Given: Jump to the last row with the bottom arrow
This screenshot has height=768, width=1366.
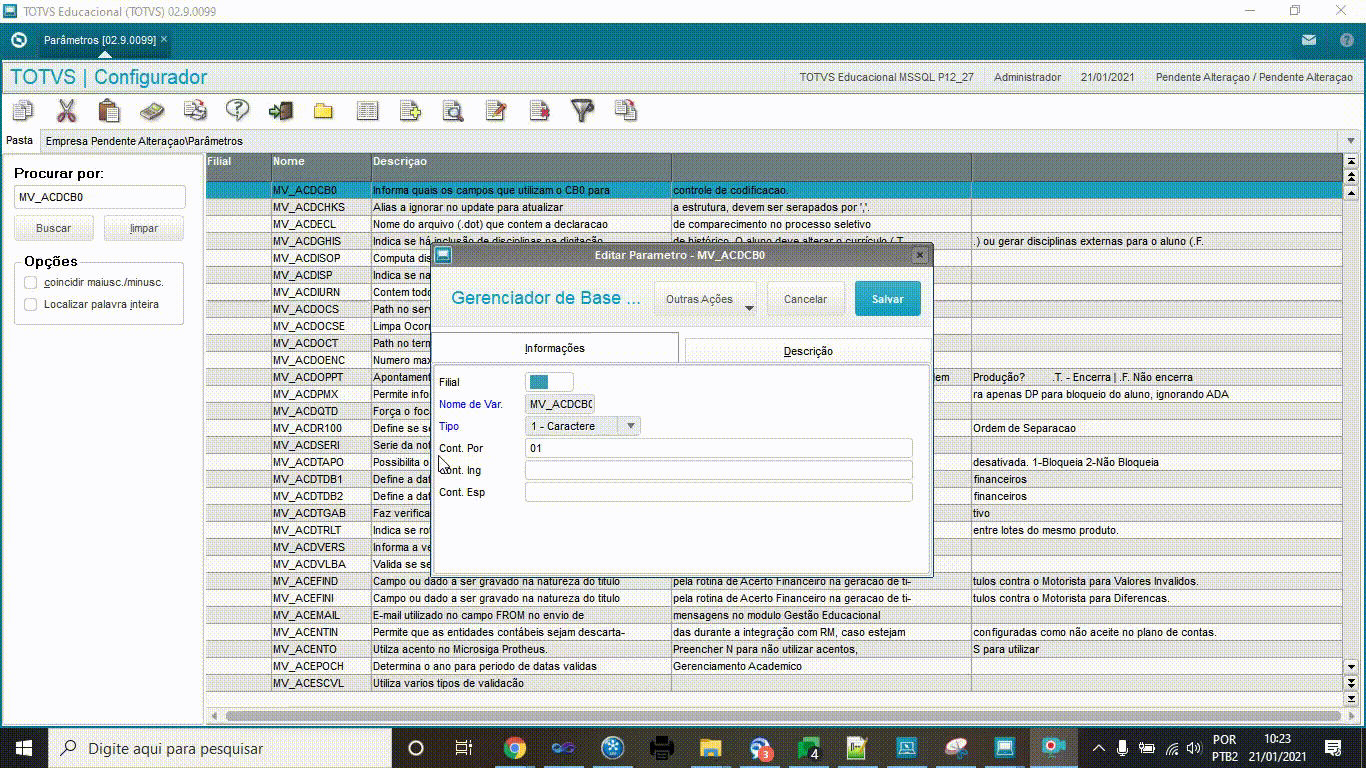Looking at the screenshot, I should click(x=1352, y=700).
